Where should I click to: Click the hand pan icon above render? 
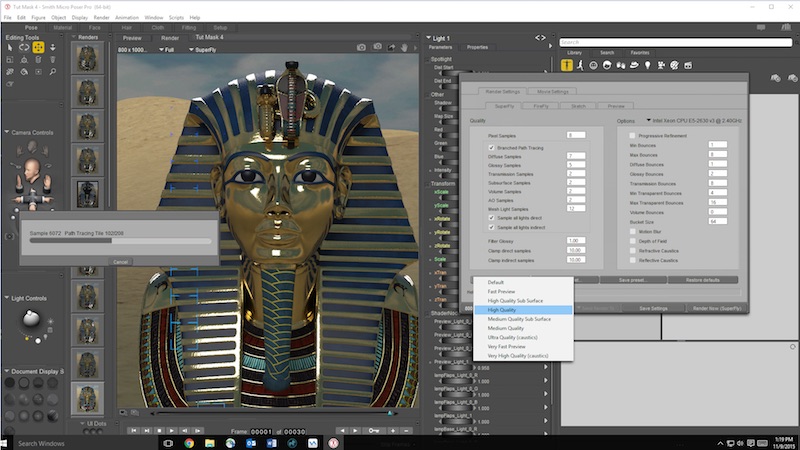point(404,47)
